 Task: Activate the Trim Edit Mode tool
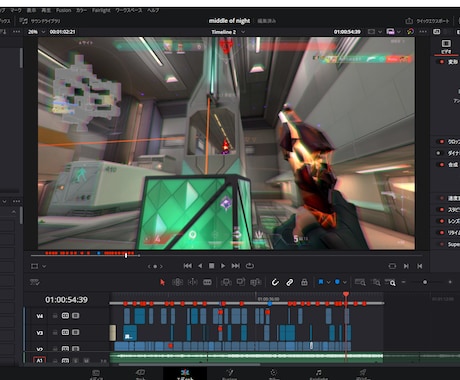177,282
